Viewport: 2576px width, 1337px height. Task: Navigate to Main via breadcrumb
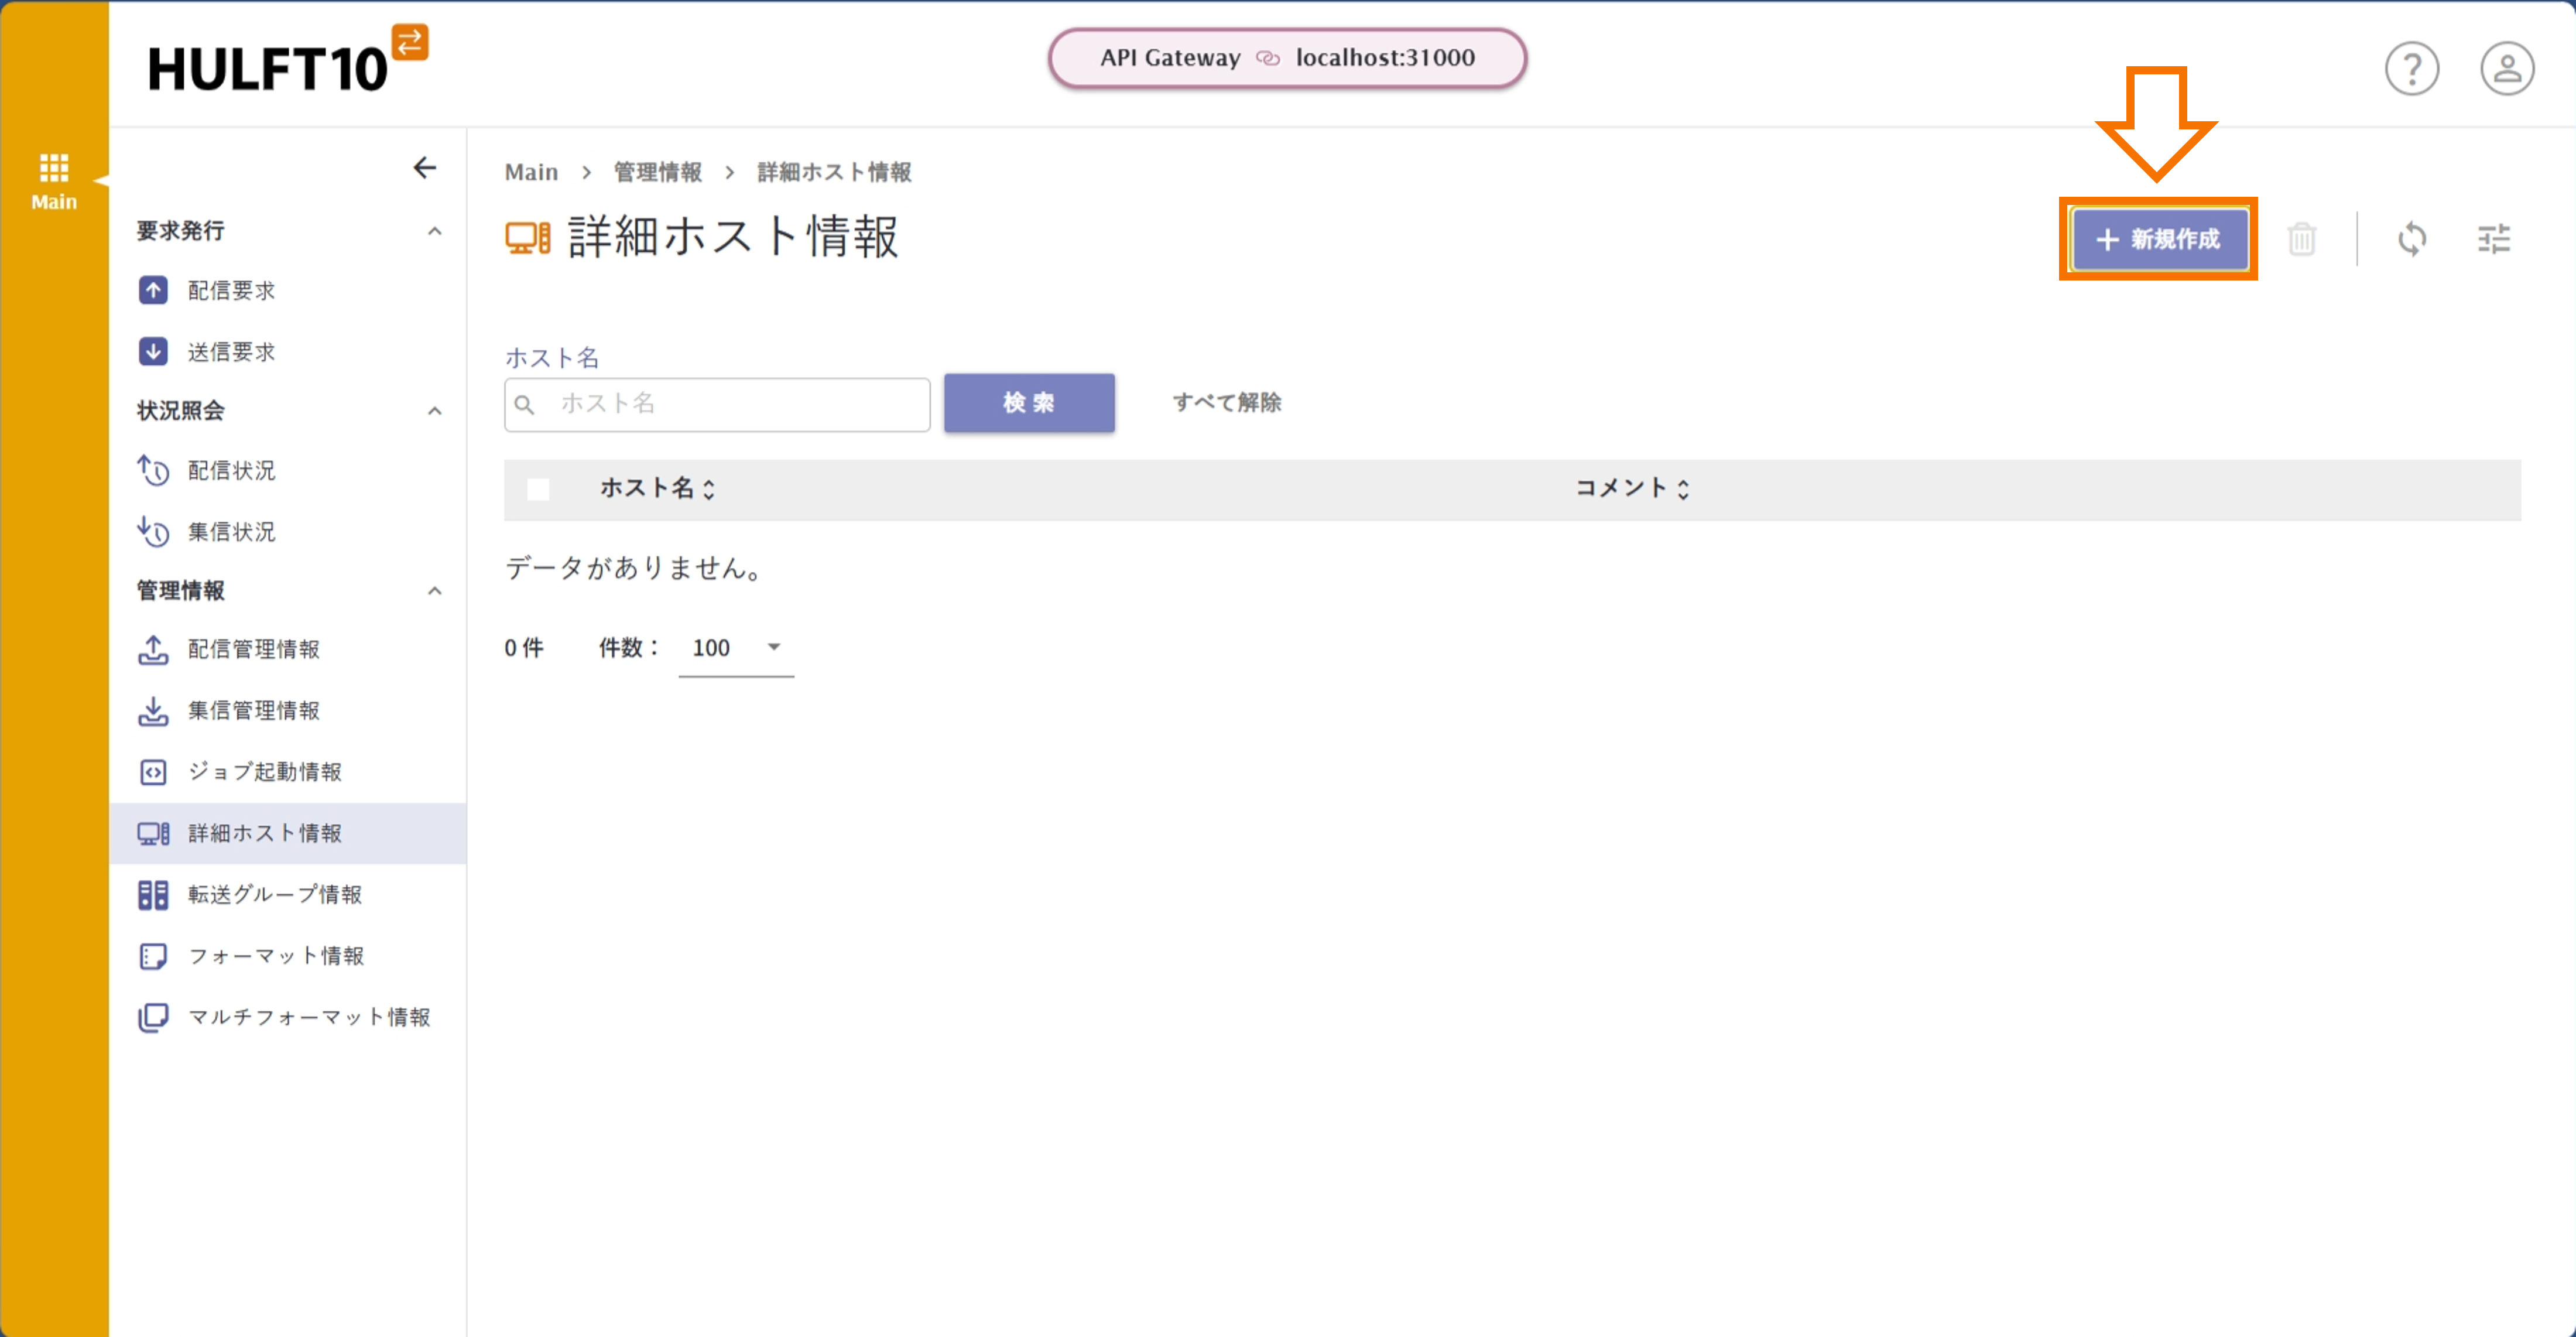(531, 171)
